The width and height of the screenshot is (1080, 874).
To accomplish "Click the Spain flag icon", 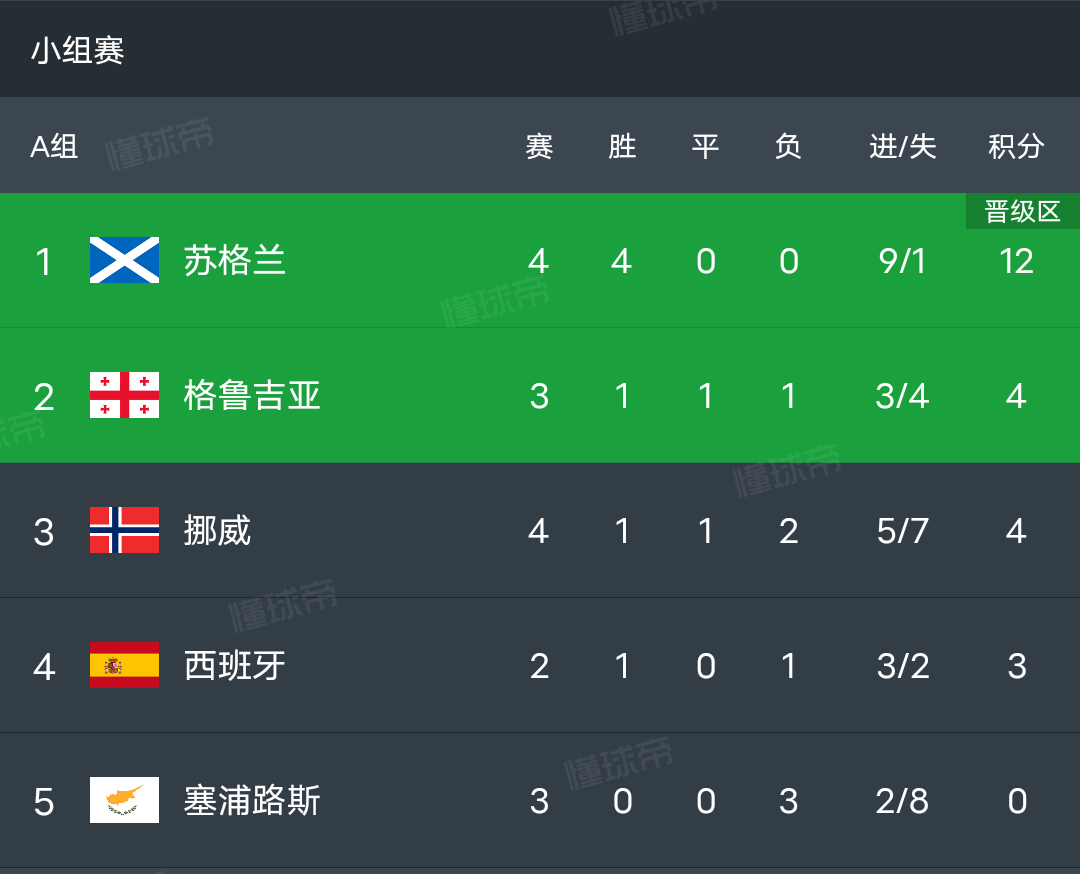I will click(125, 665).
